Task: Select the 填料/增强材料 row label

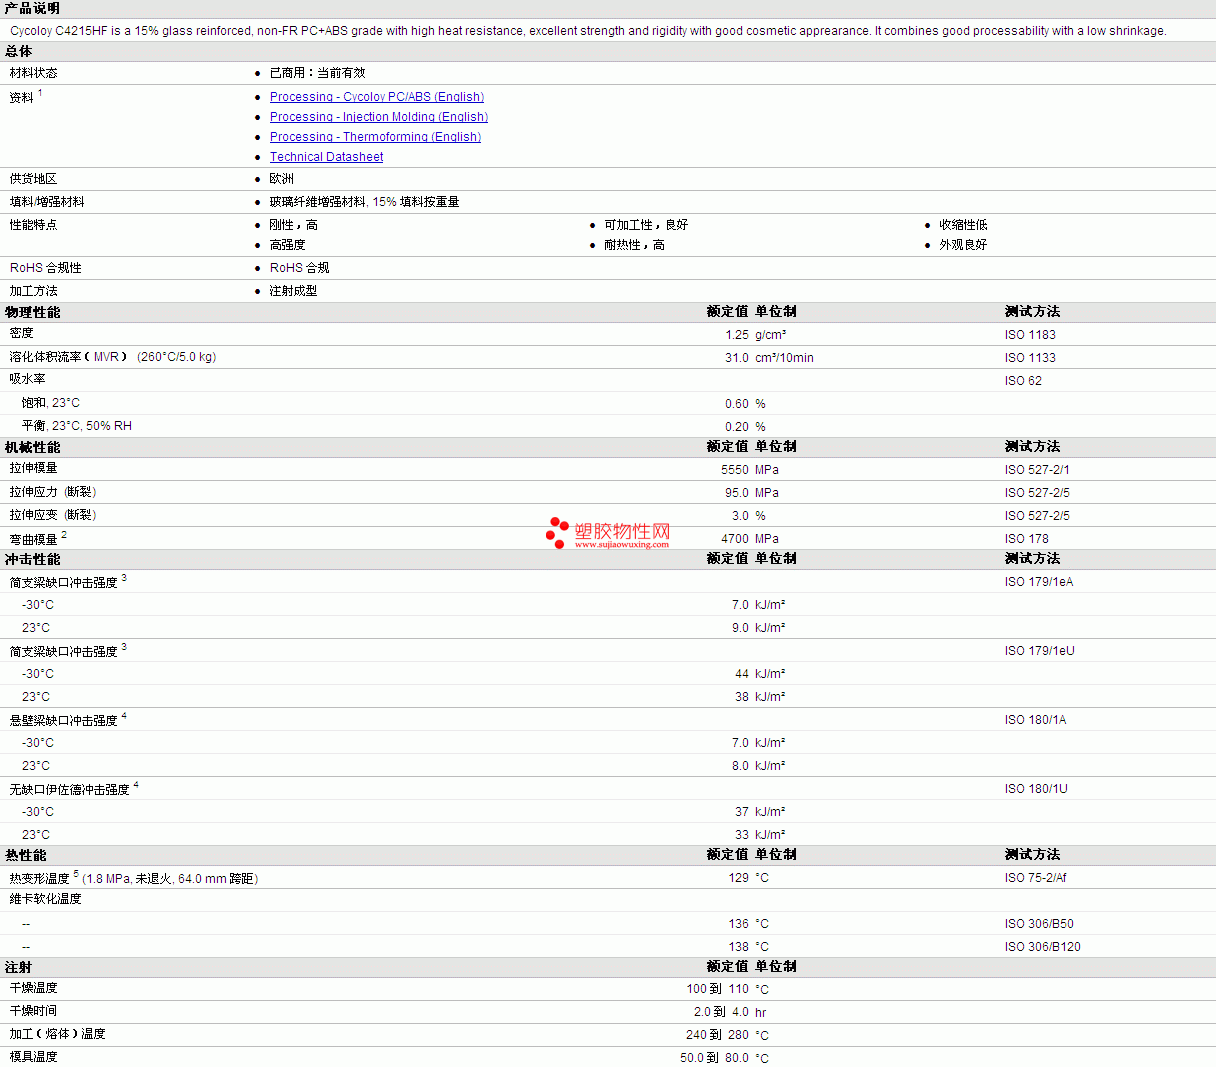Action: click(x=47, y=202)
